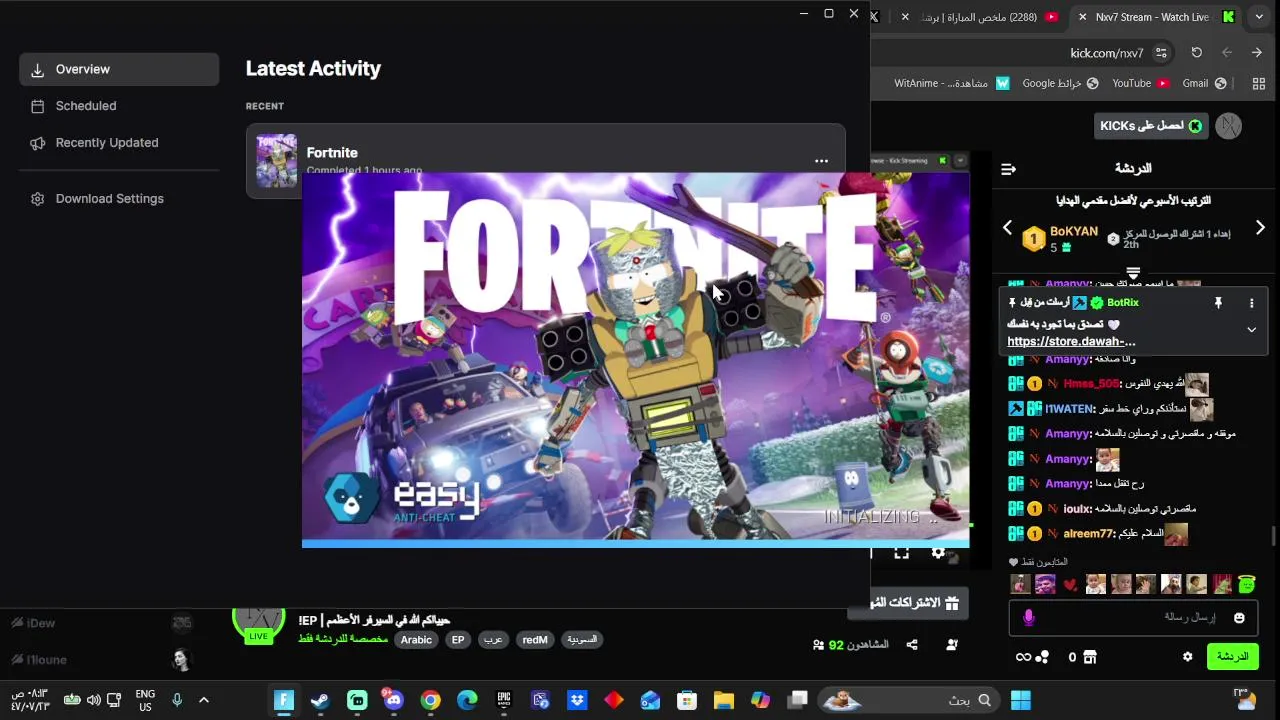Screen dimensions: 1280x720
Task: Open Epic Games Launcher from the taskbar
Action: coord(504,700)
